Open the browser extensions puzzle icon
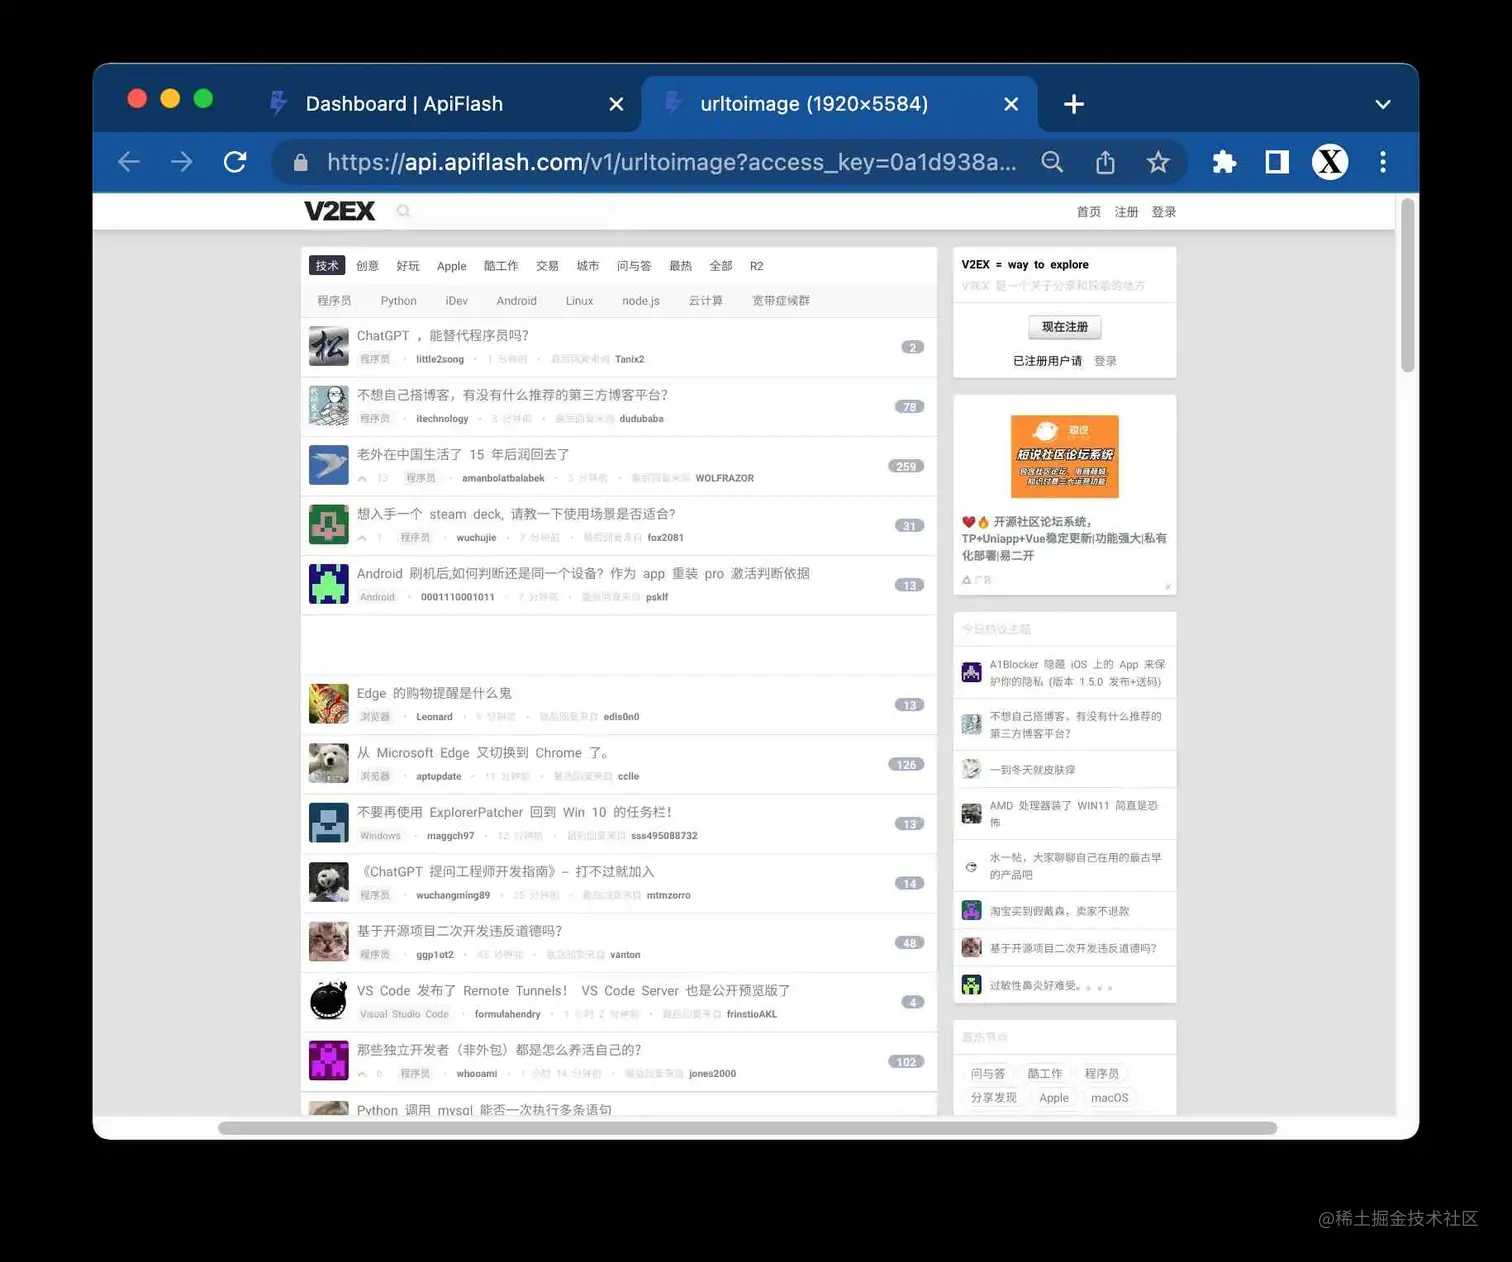The height and width of the screenshot is (1262, 1512). tap(1224, 161)
